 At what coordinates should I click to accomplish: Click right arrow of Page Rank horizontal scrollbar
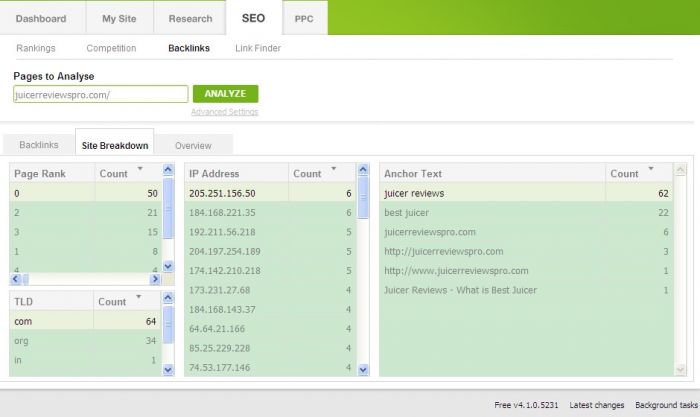[x=155, y=279]
